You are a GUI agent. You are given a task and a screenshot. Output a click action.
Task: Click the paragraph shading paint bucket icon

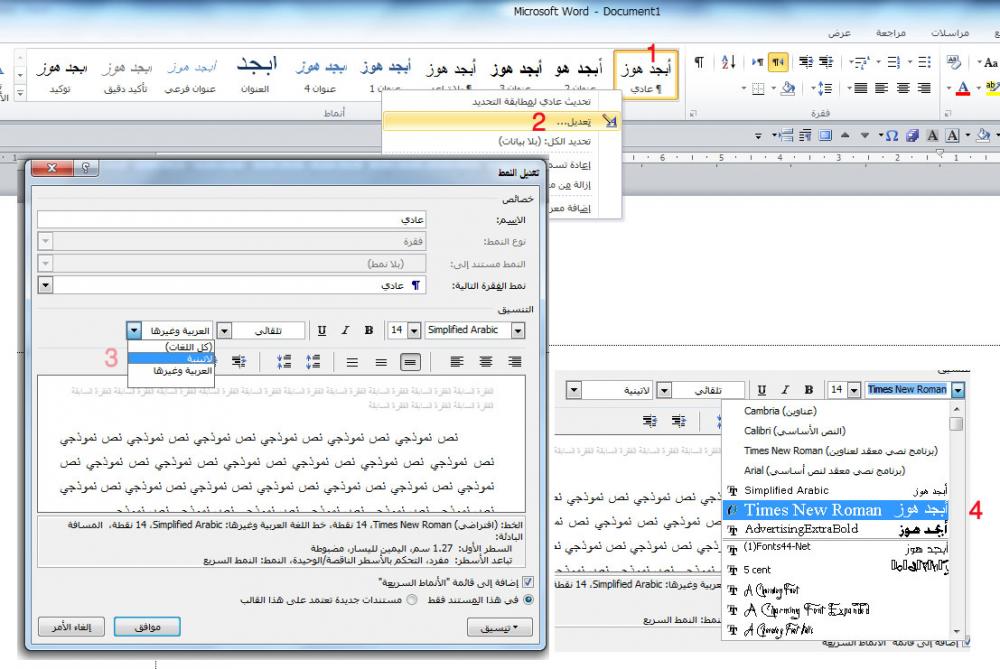(x=788, y=88)
